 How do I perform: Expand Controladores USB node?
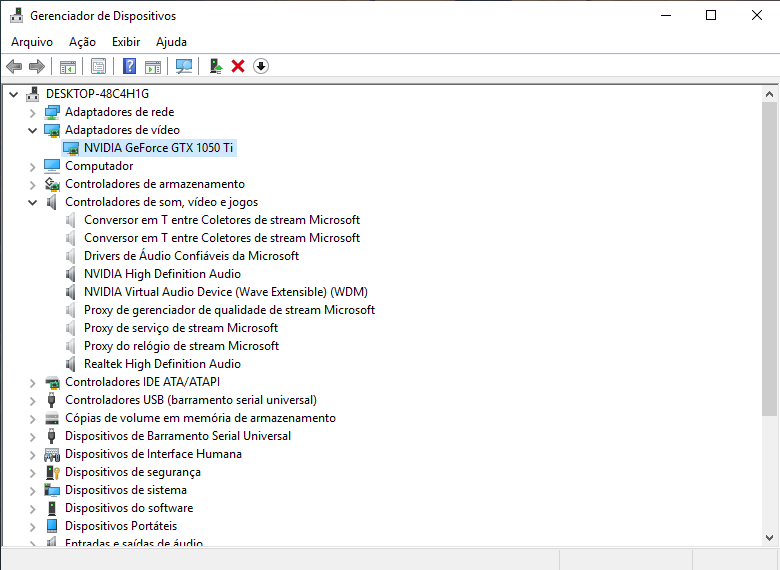[33, 400]
